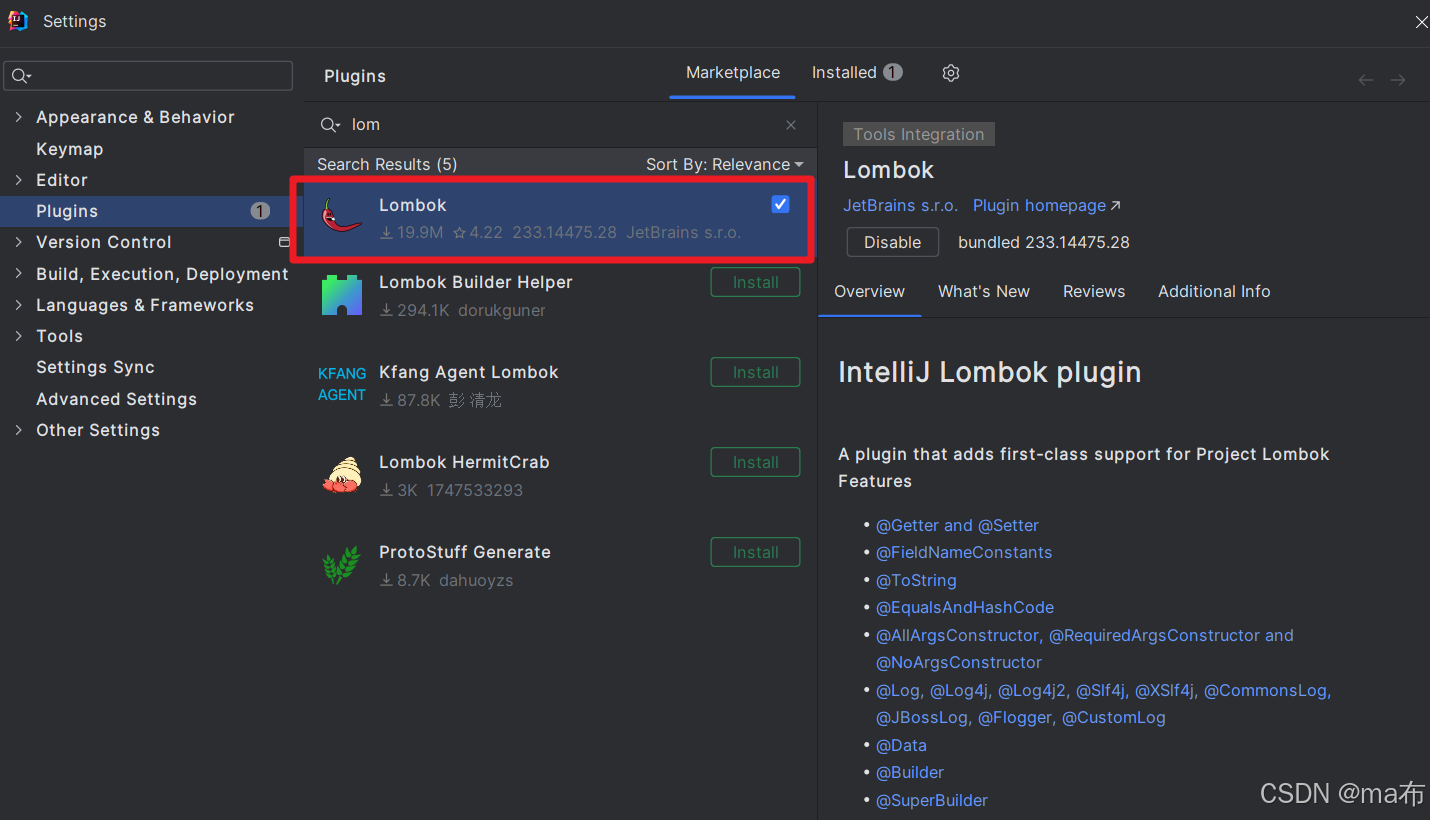
Task: Click the Lombok Builder Helper plugin icon
Action: [342, 295]
